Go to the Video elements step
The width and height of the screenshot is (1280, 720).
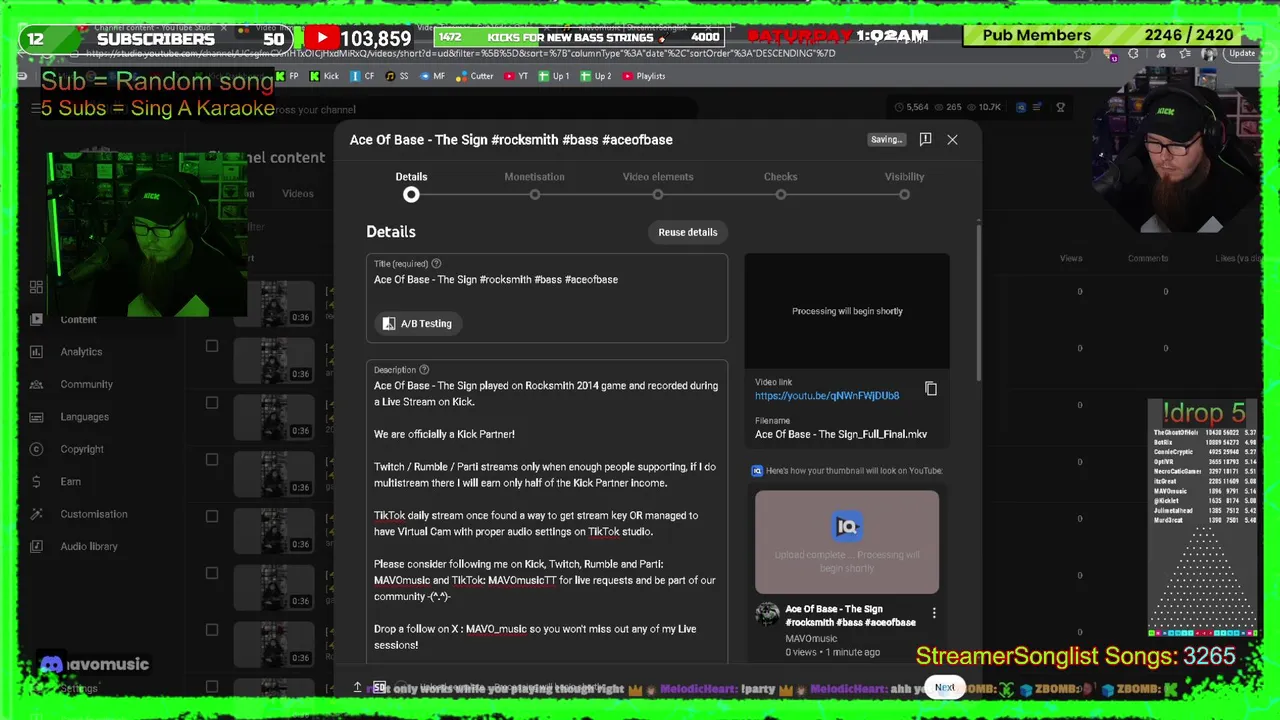tap(658, 185)
